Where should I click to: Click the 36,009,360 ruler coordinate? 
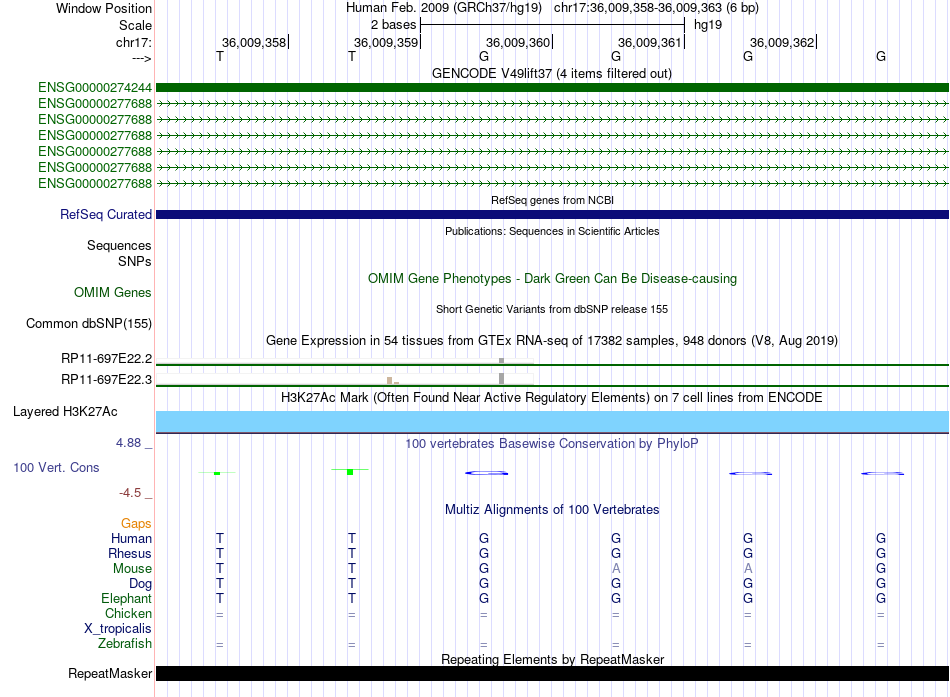click(518, 42)
